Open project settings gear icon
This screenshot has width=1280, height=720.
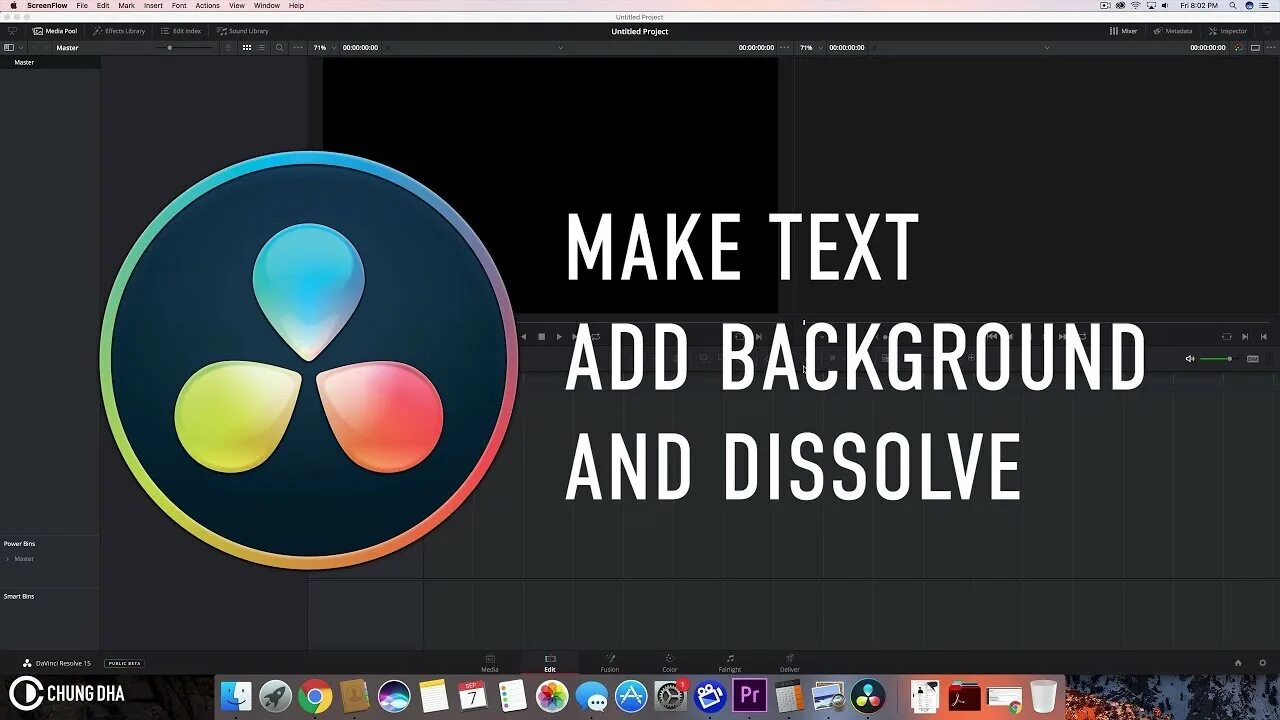pos(1262,663)
